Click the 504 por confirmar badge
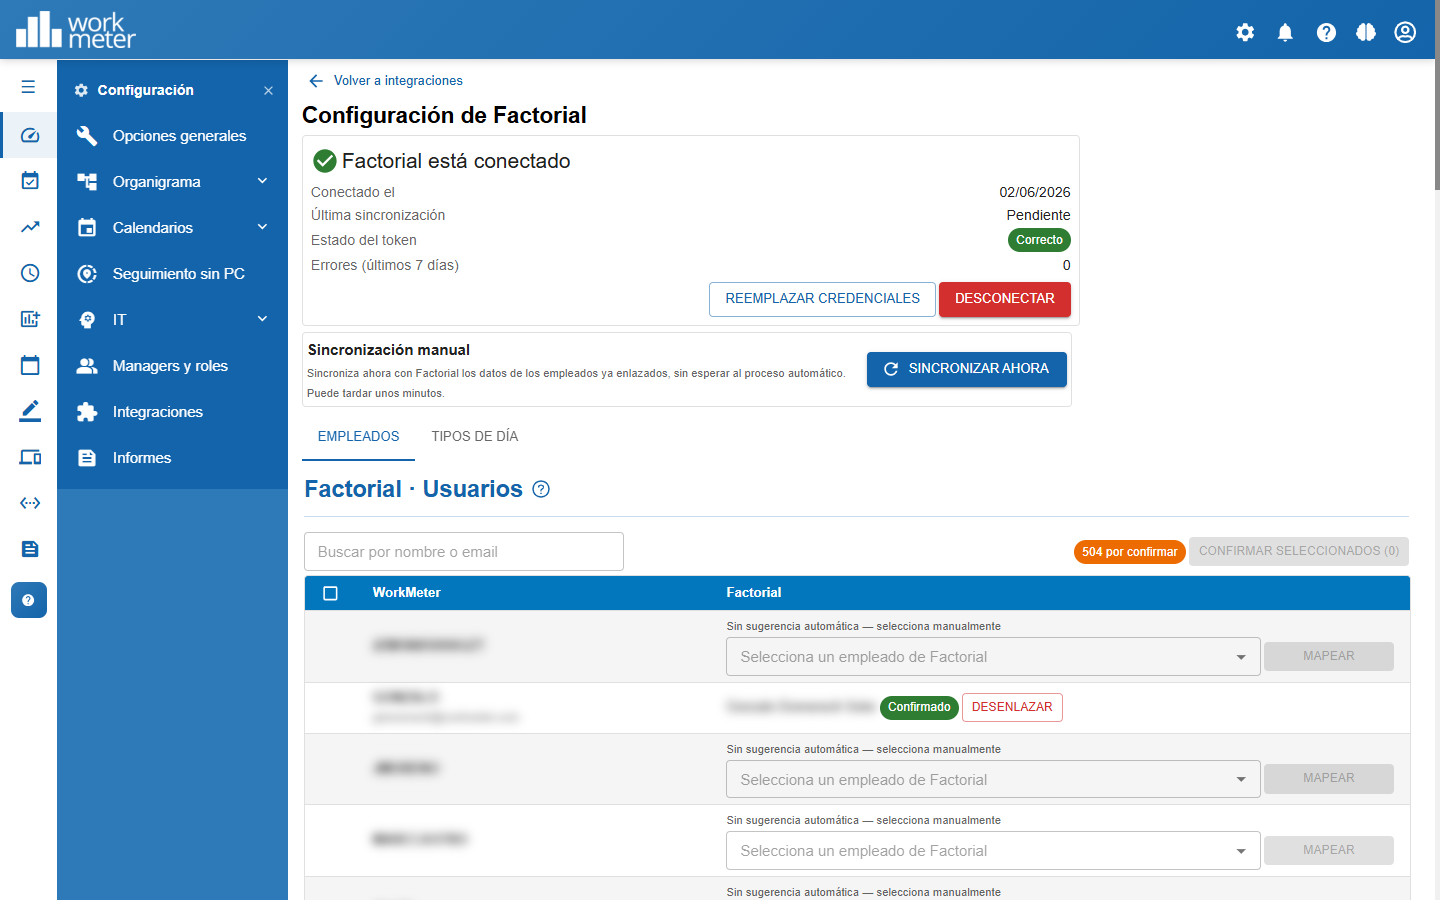The image size is (1440, 900). coord(1129,552)
